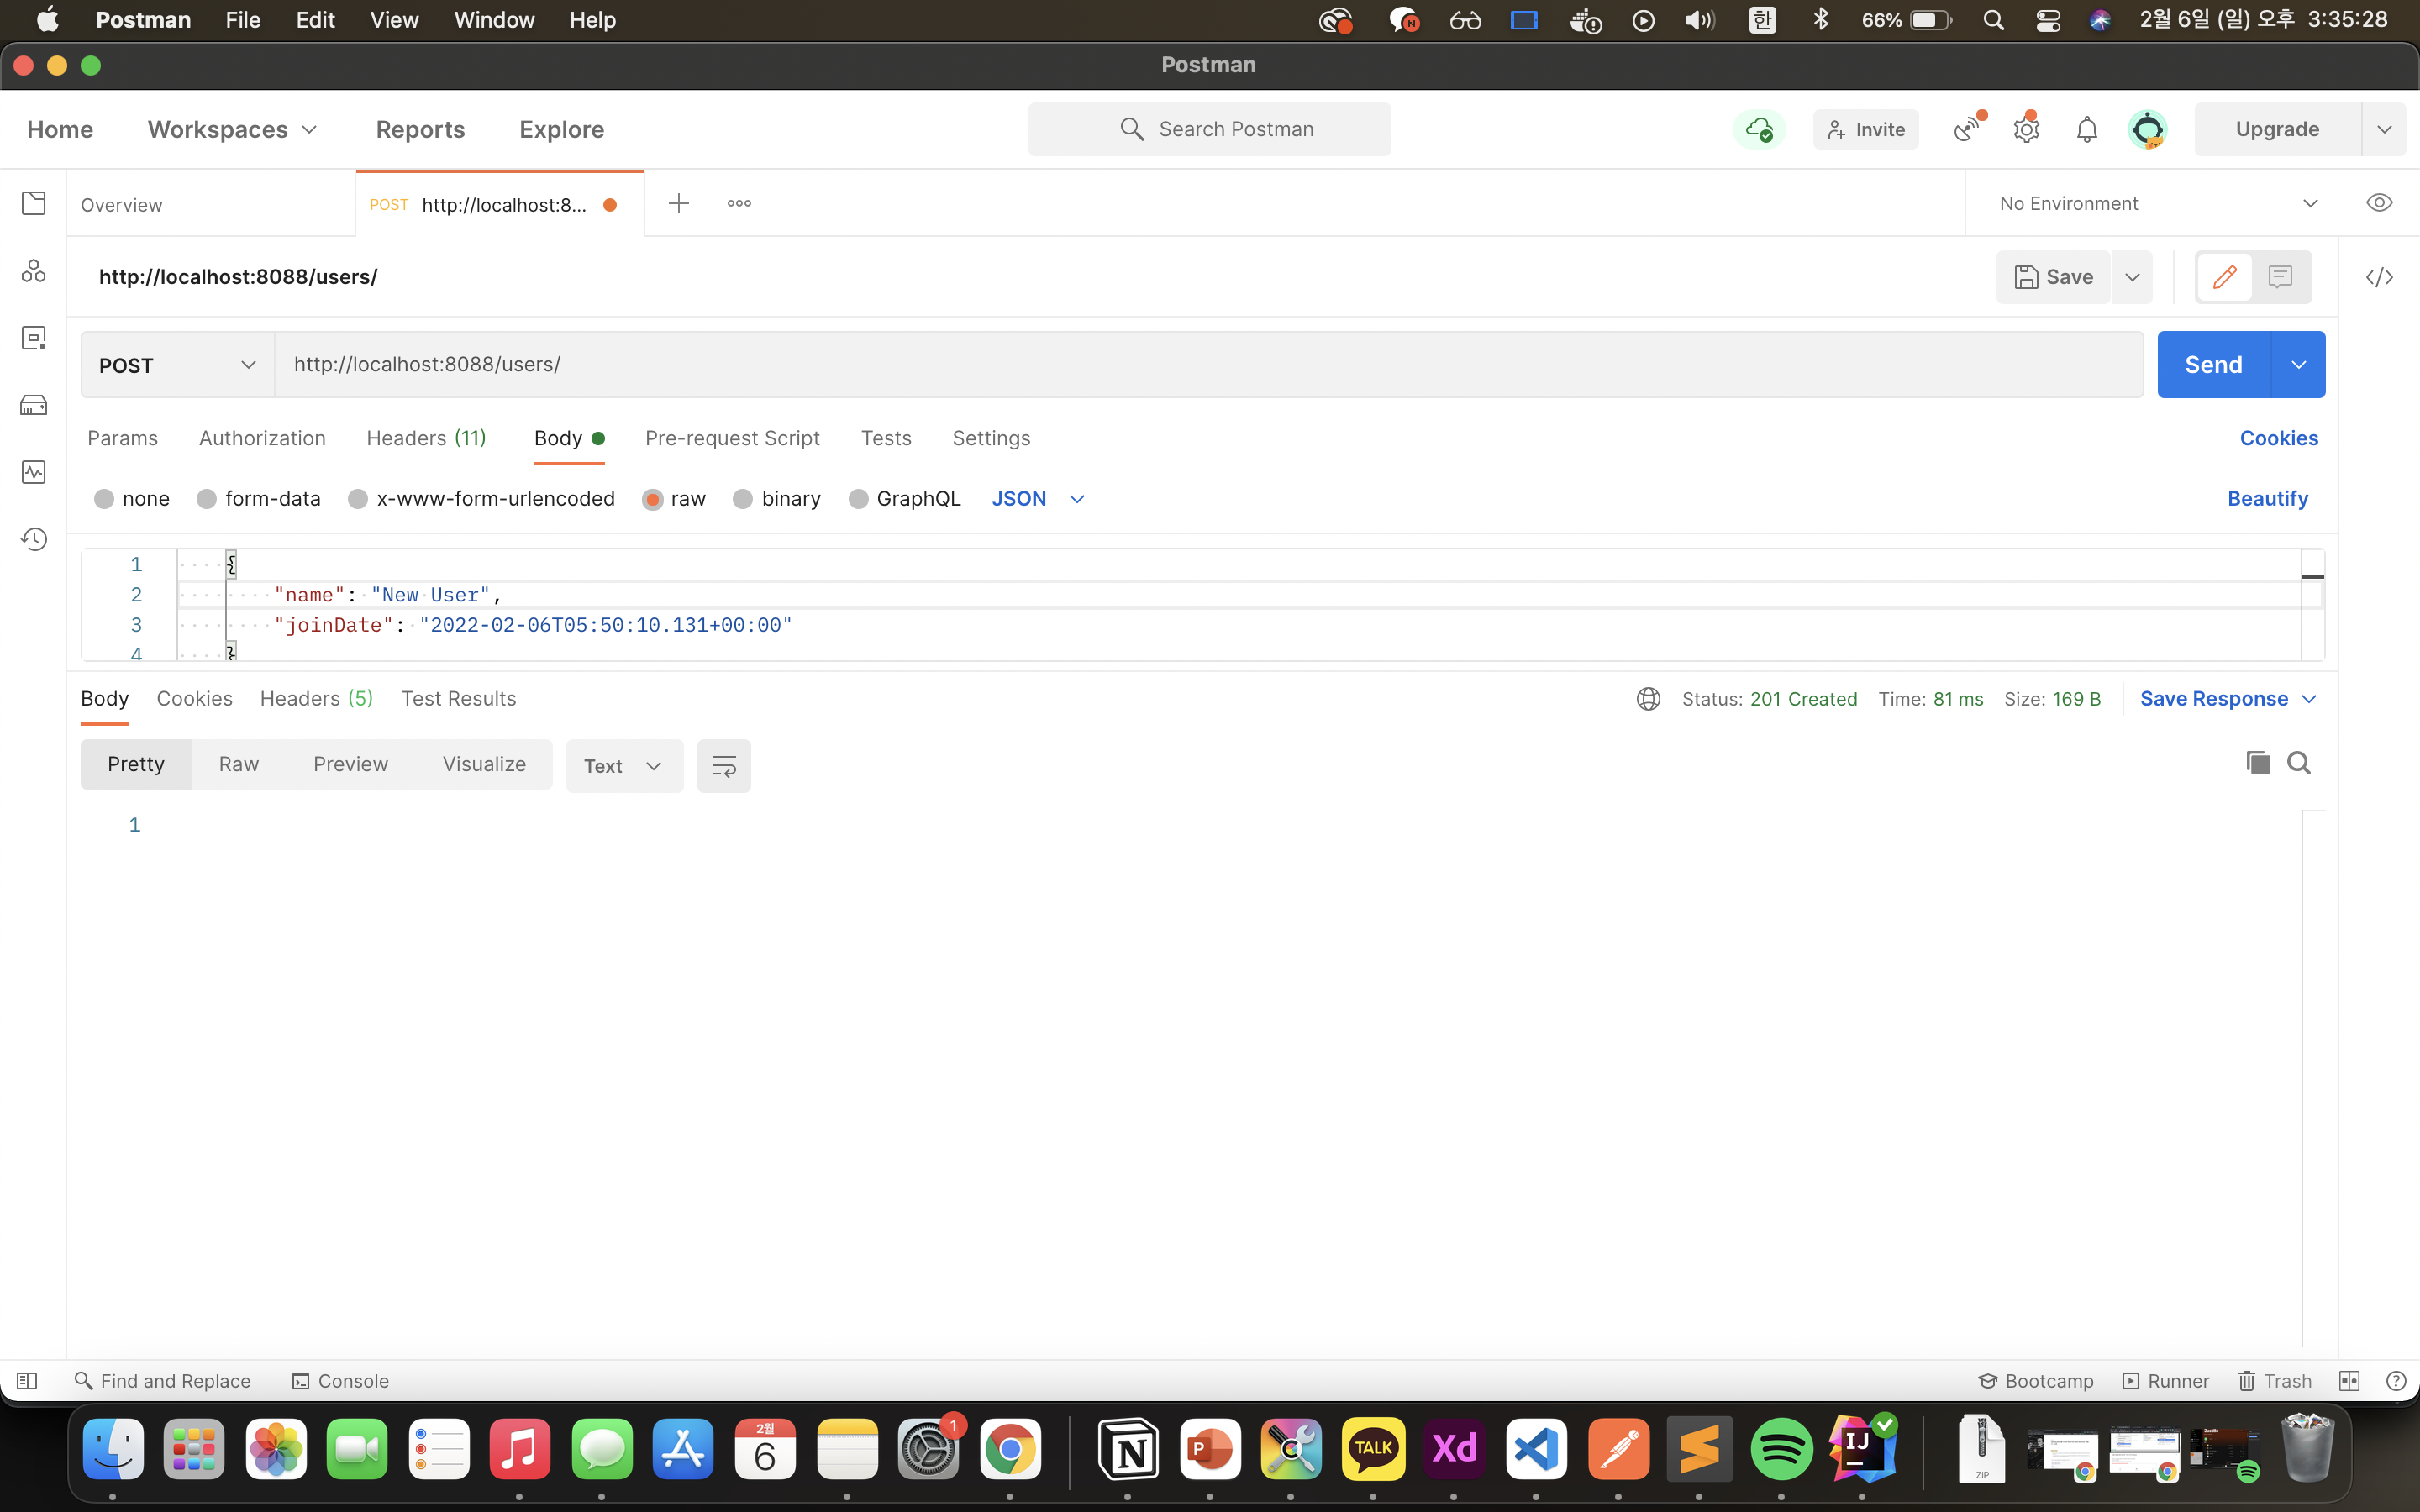The image size is (2420, 1512).
Task: Select the none body type radio
Action: pyautogui.click(x=104, y=499)
